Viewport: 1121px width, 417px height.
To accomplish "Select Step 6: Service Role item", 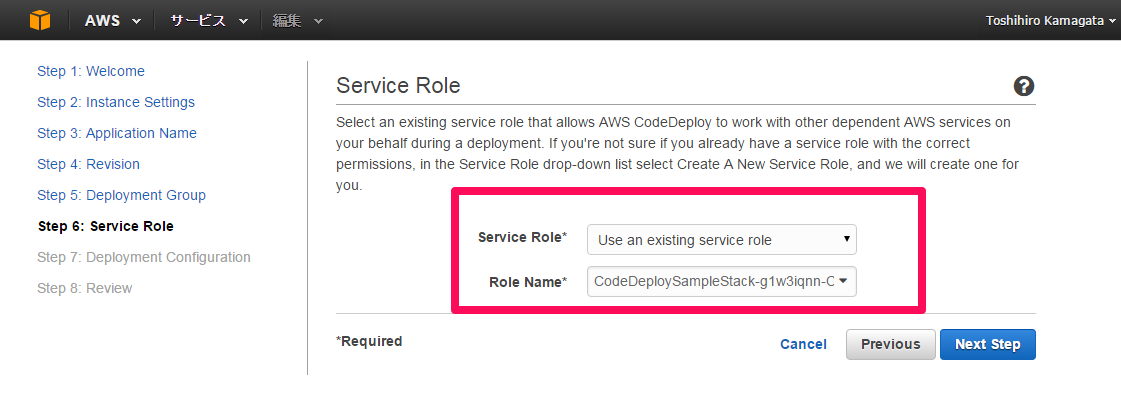I will coord(105,226).
